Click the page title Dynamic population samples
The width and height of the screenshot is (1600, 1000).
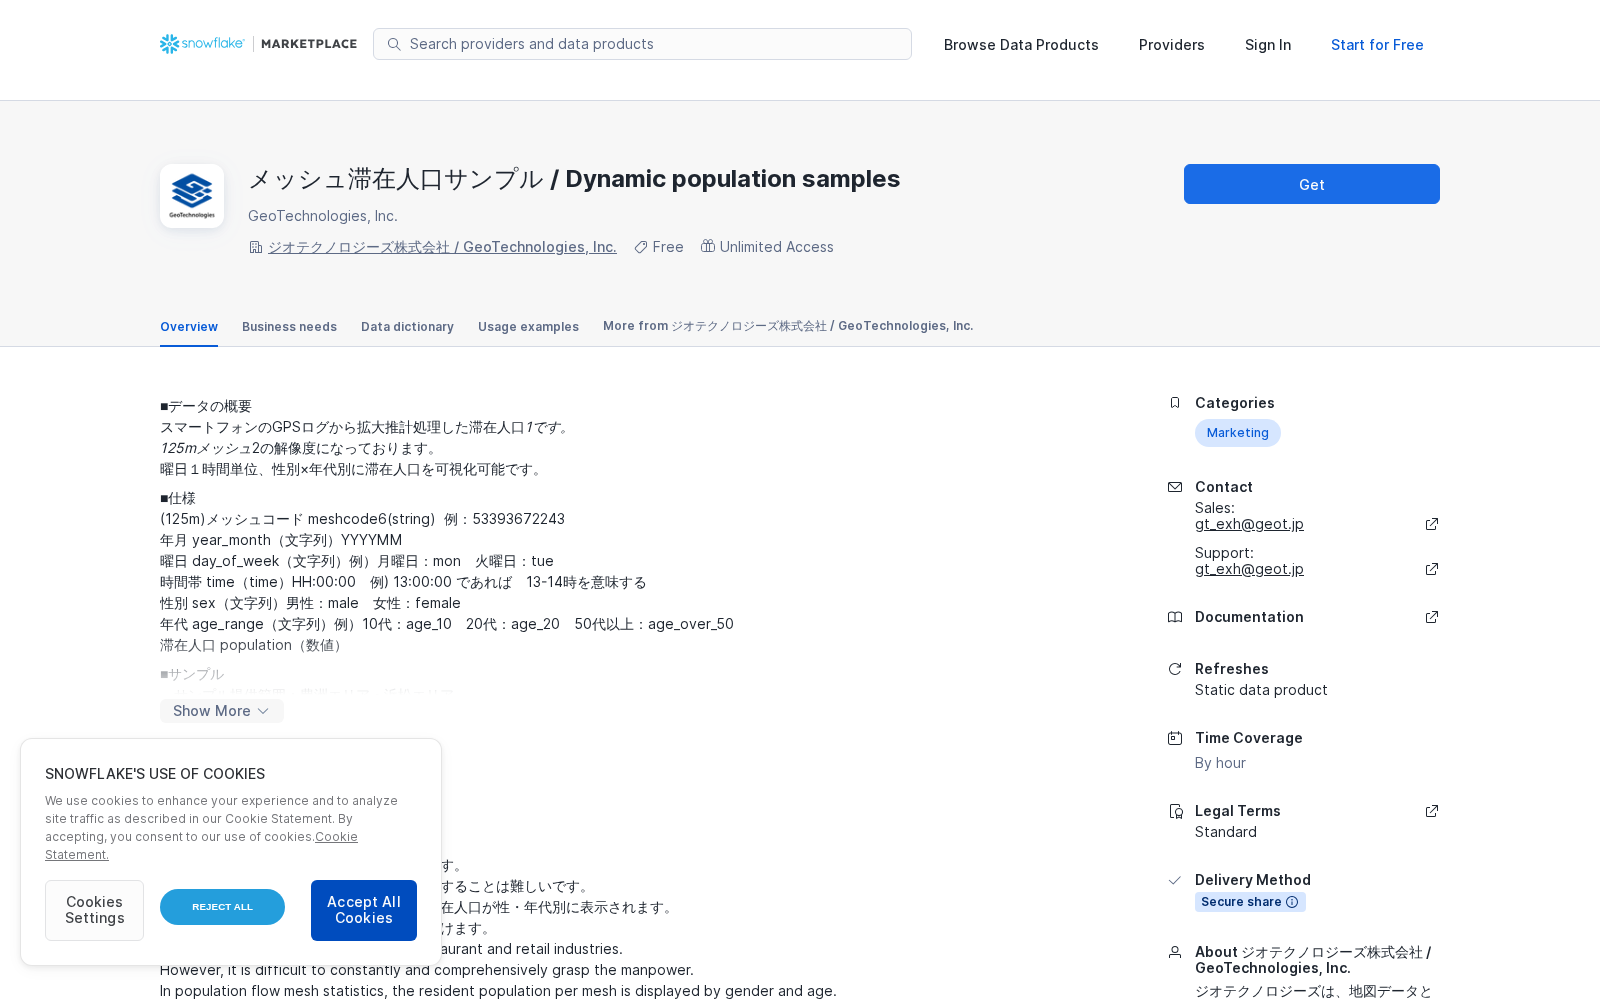pyautogui.click(x=574, y=179)
